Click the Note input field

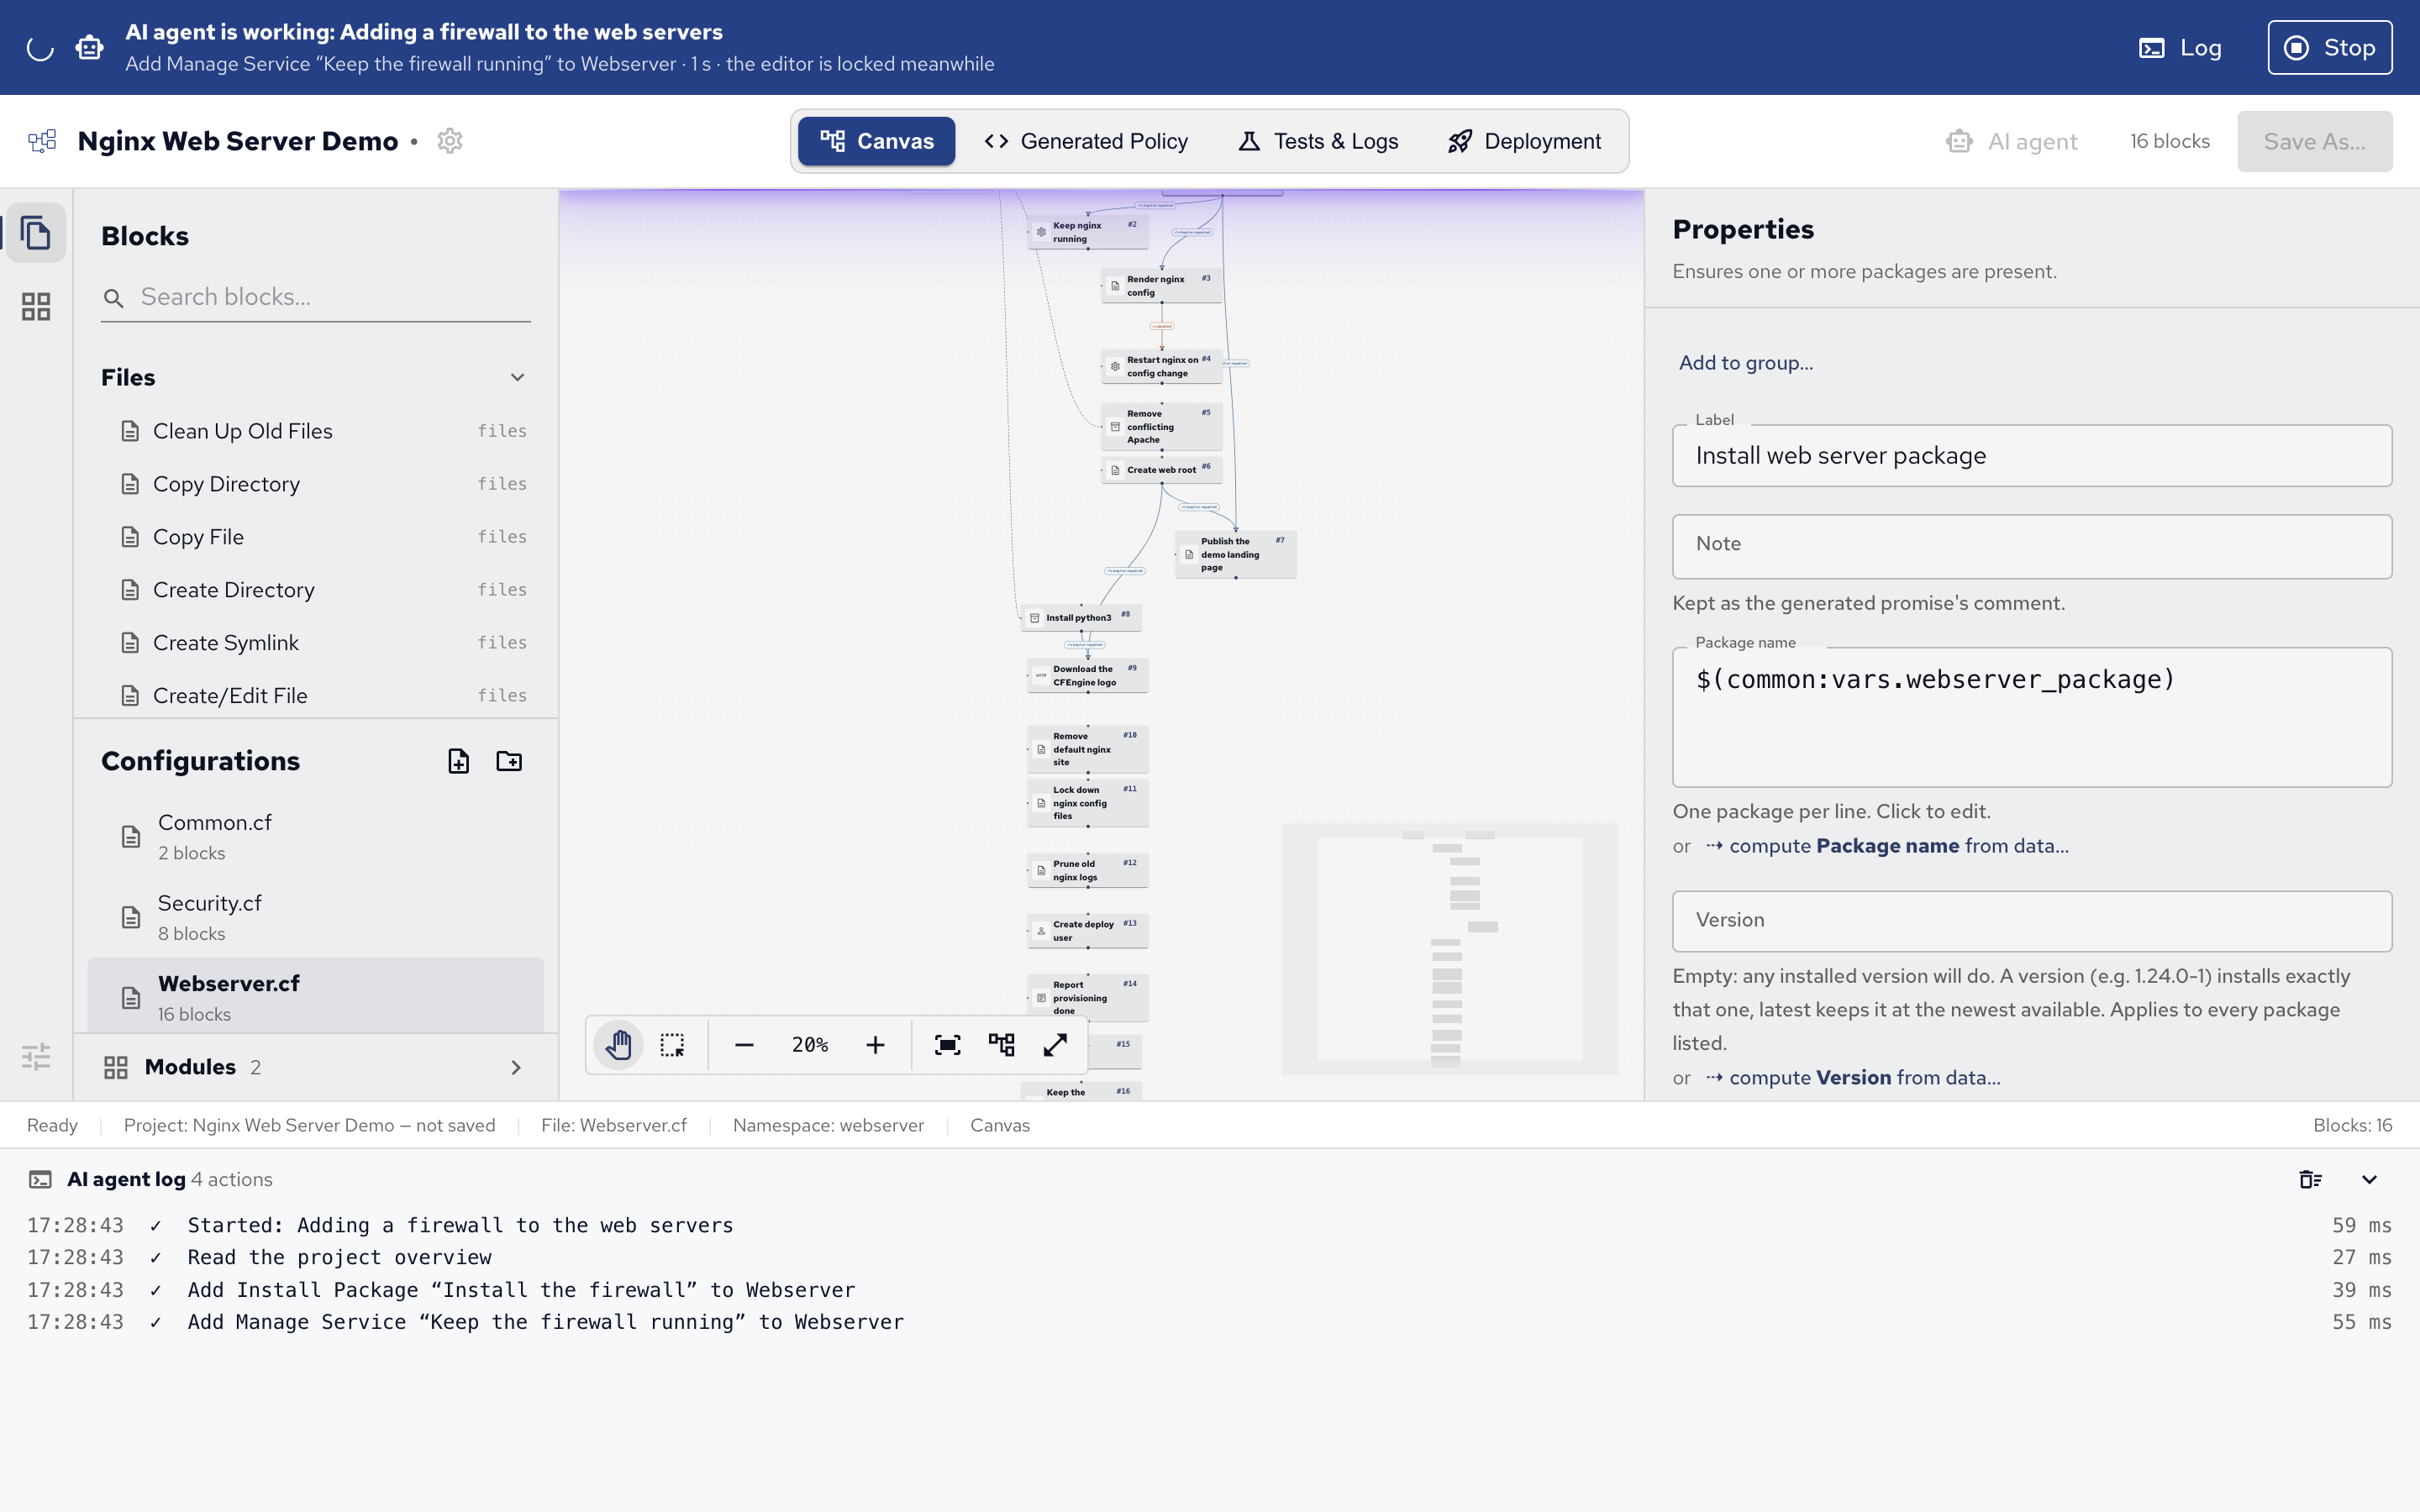pyautogui.click(x=2031, y=546)
